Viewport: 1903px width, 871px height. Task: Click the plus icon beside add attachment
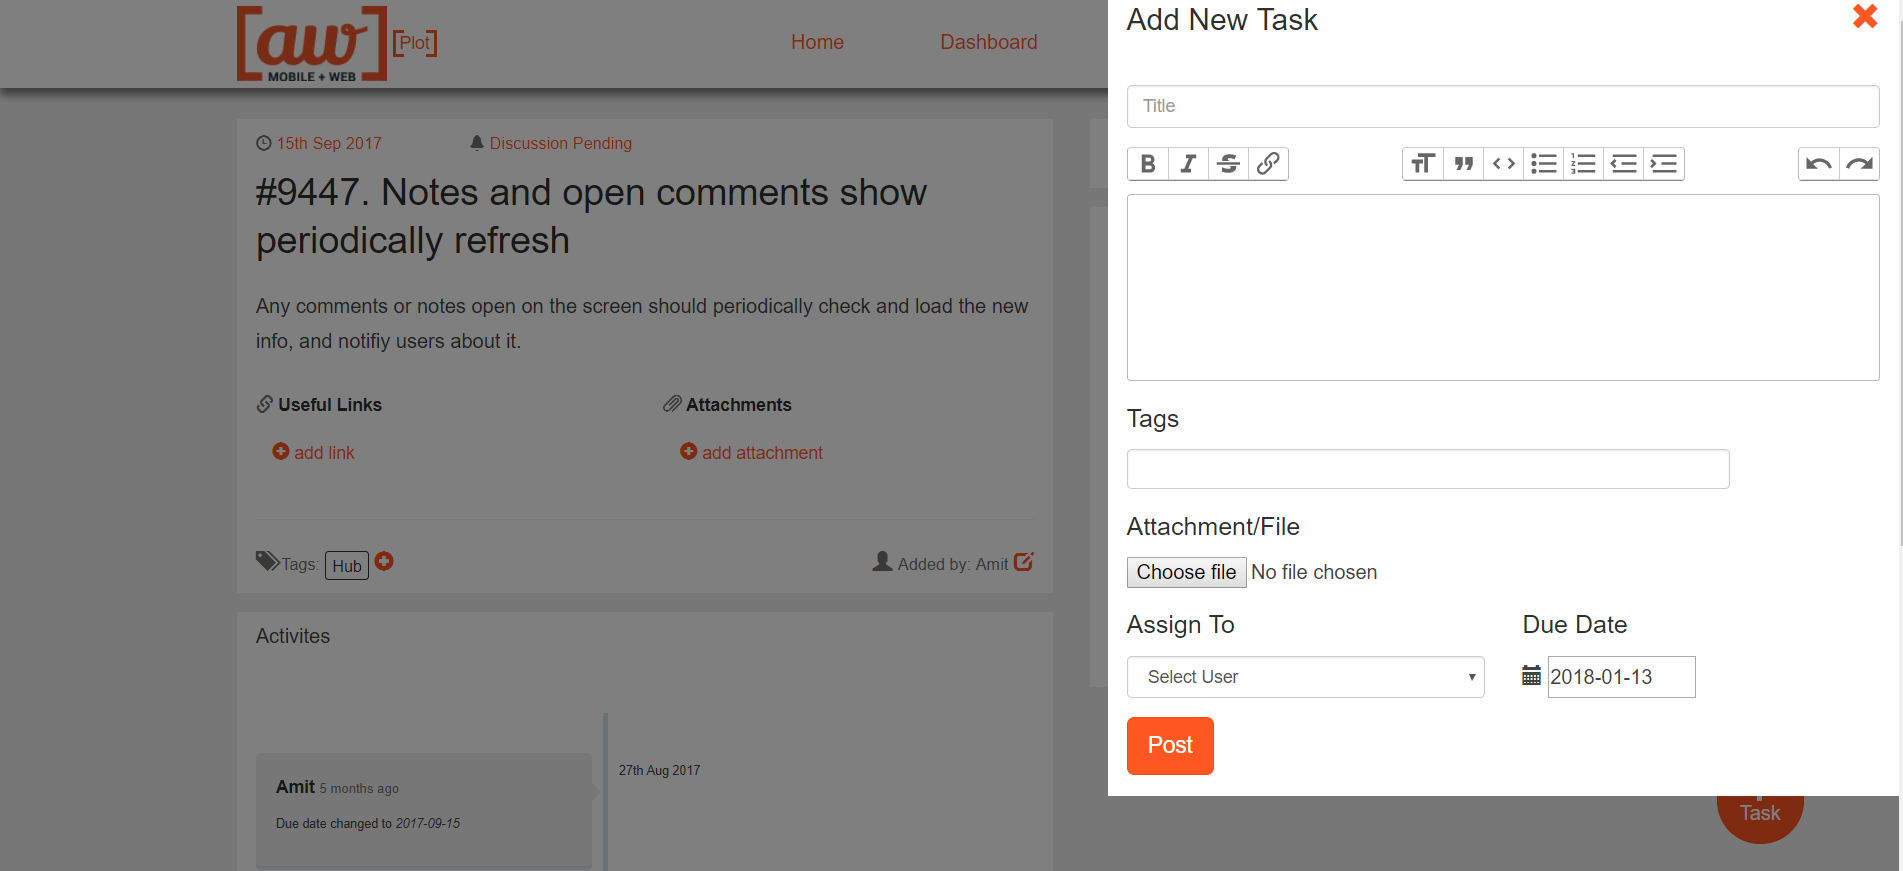pos(689,452)
